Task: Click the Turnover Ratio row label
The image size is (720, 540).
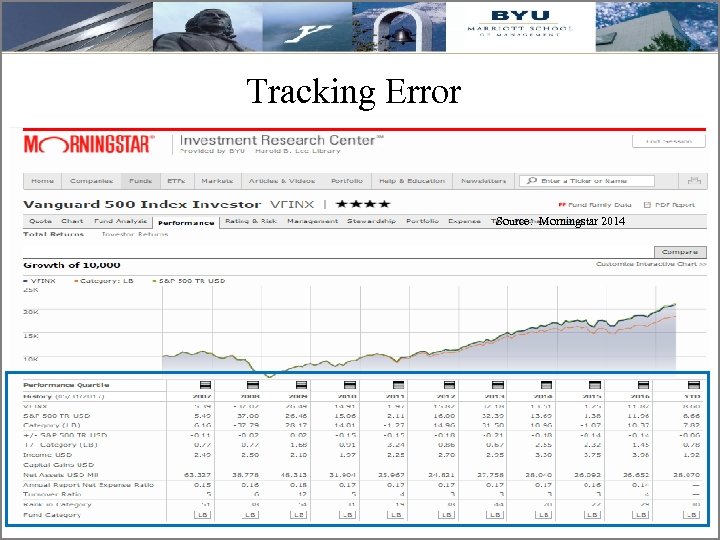Action: pyautogui.click(x=52, y=494)
